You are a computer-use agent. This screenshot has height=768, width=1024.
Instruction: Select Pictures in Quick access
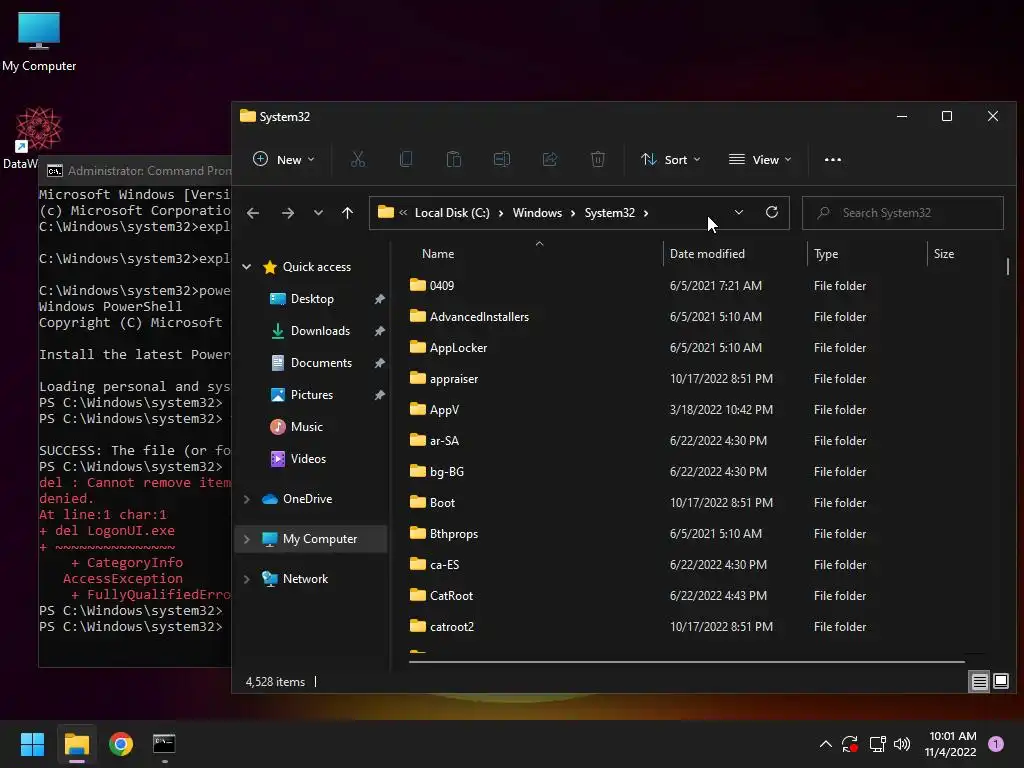(312, 395)
